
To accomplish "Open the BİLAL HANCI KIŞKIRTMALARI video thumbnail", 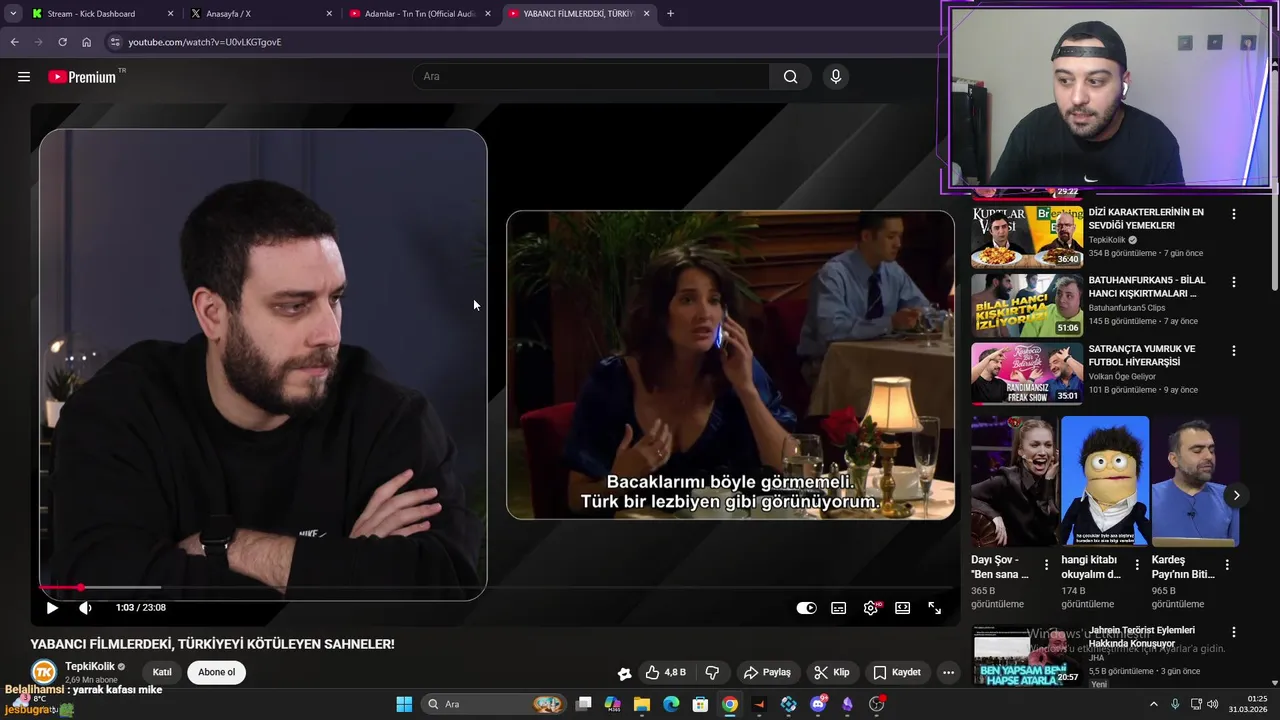I will tap(1027, 305).
